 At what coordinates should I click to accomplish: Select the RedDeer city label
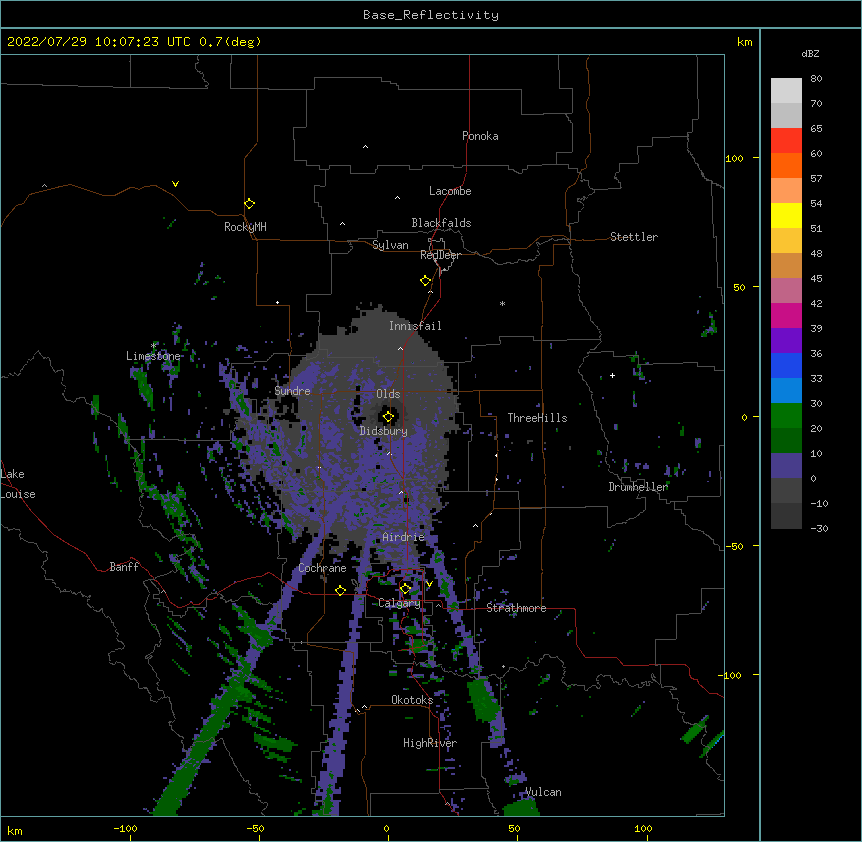[440, 255]
